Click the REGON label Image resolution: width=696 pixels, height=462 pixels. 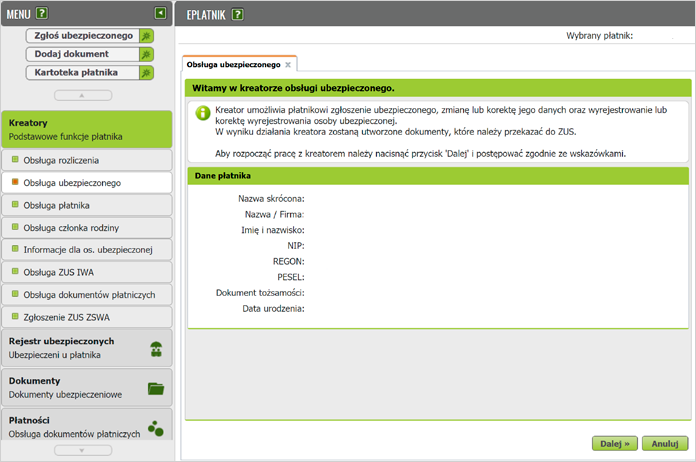(289, 261)
